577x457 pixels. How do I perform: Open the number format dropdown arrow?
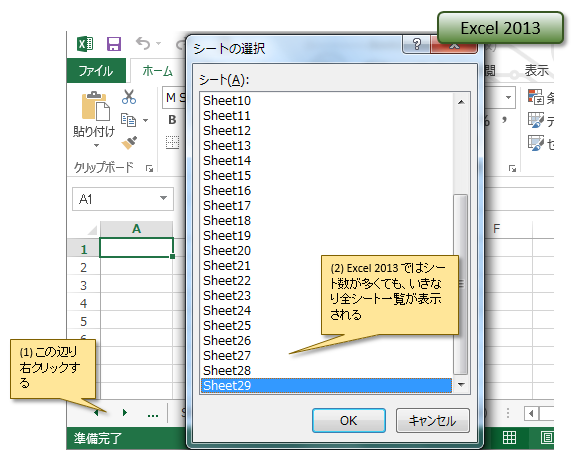point(508,98)
